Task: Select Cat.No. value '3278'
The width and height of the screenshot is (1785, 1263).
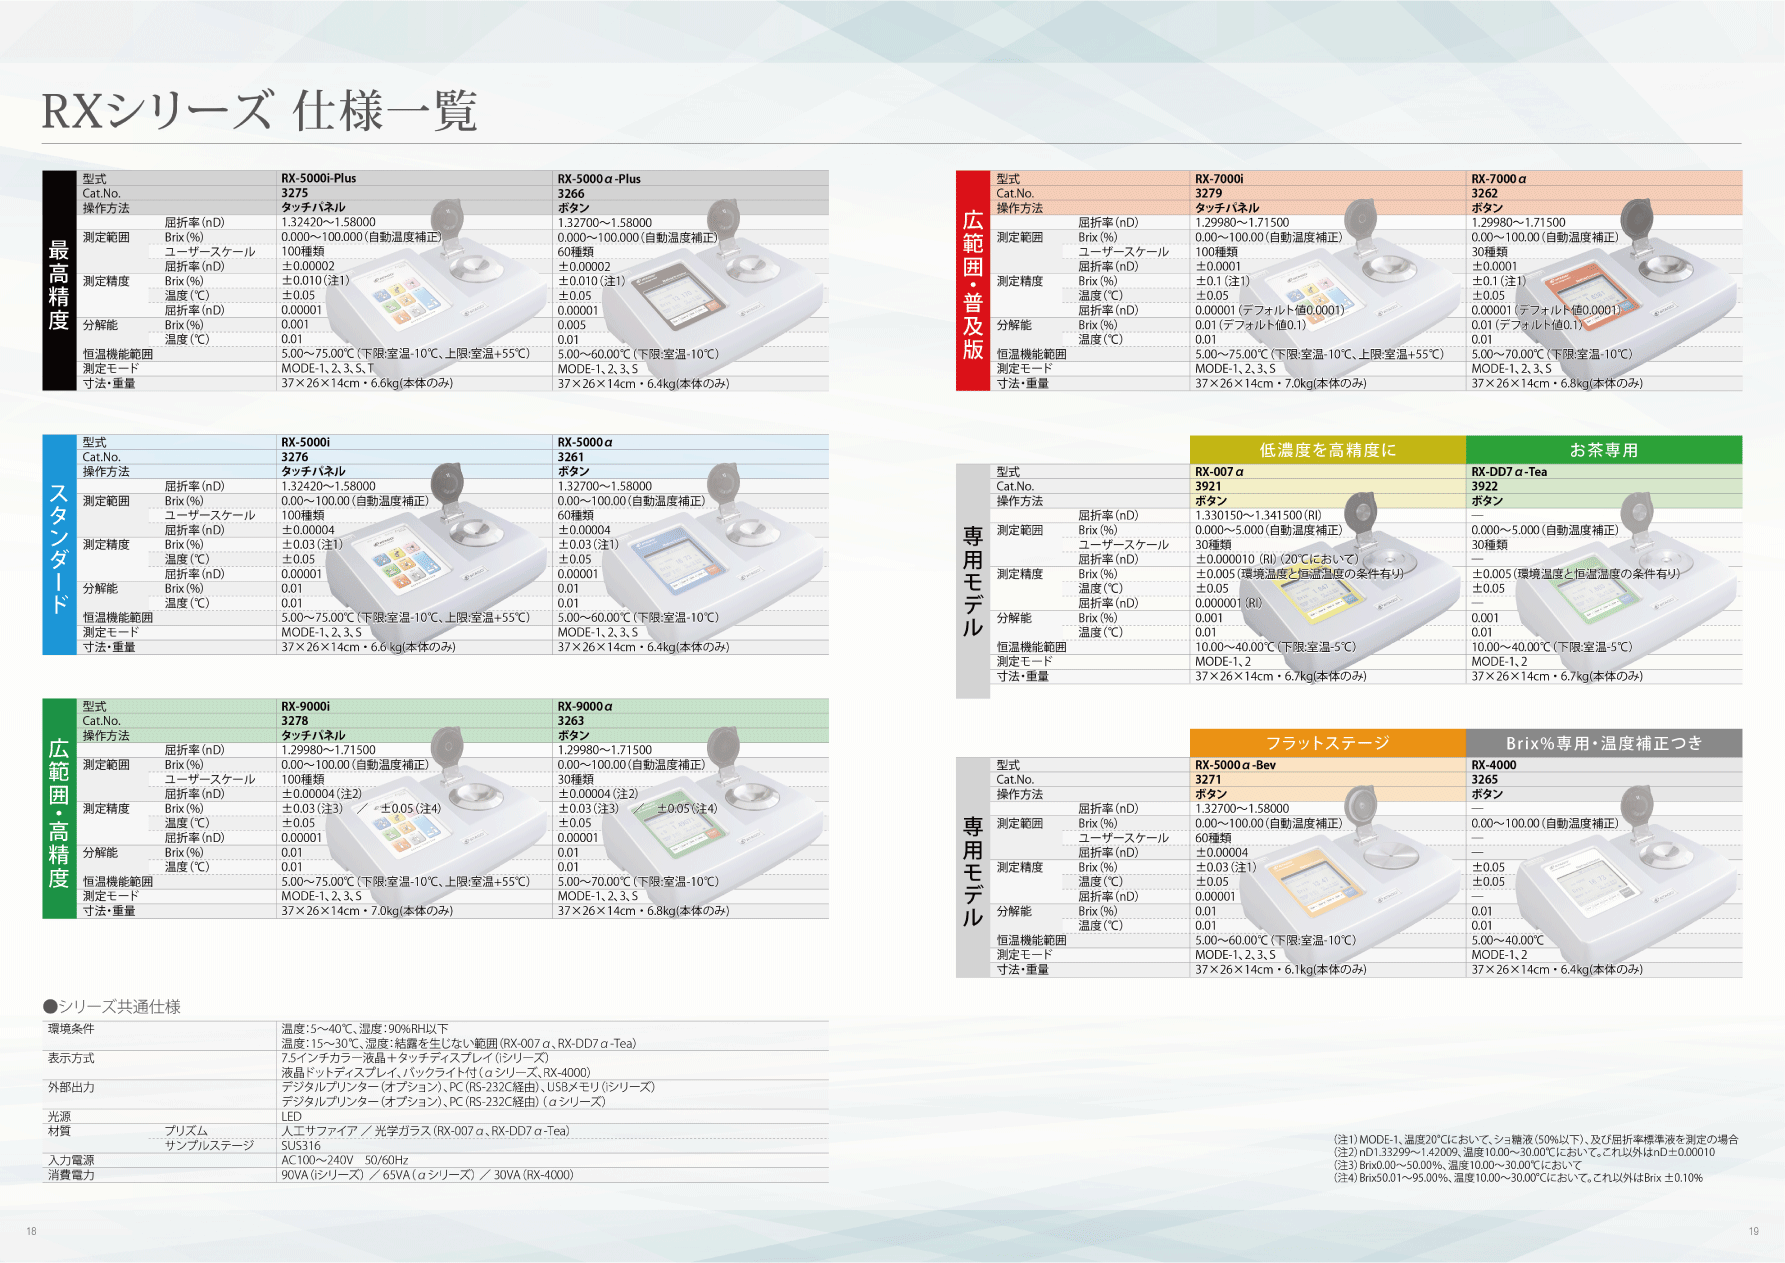Action: pos(295,721)
